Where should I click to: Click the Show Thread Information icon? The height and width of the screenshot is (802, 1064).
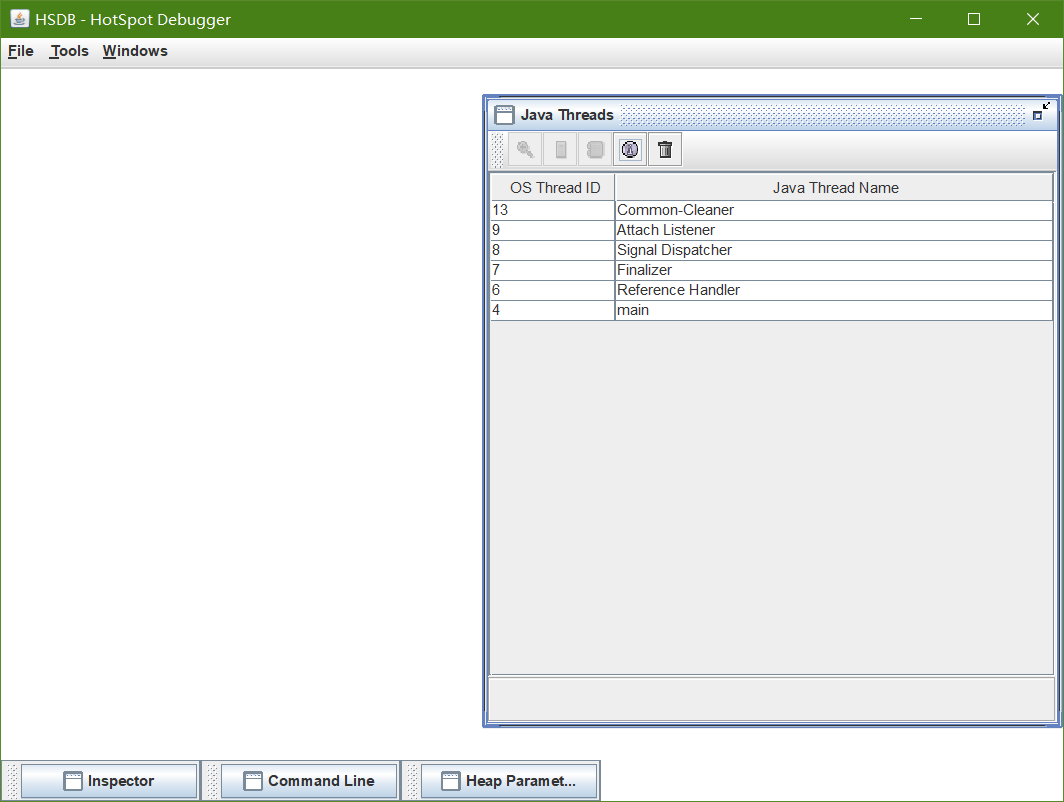point(630,149)
